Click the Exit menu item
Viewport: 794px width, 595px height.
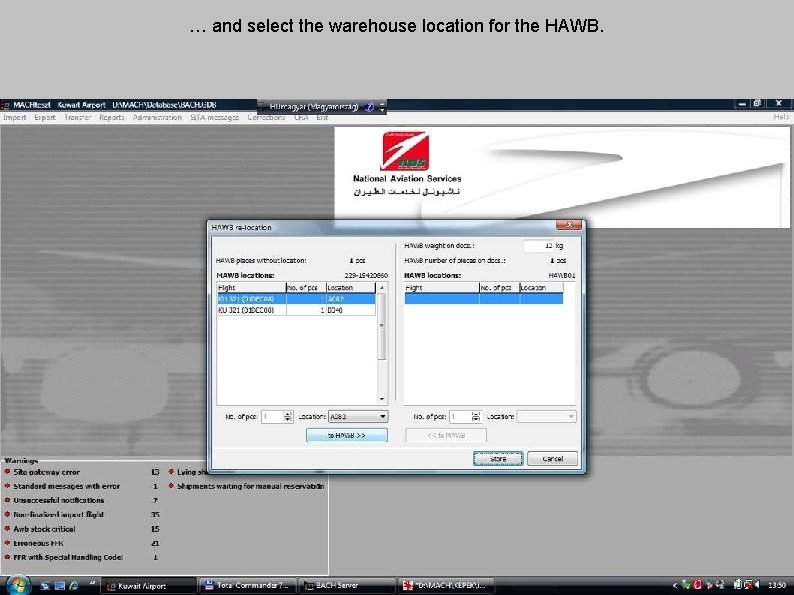coord(322,117)
